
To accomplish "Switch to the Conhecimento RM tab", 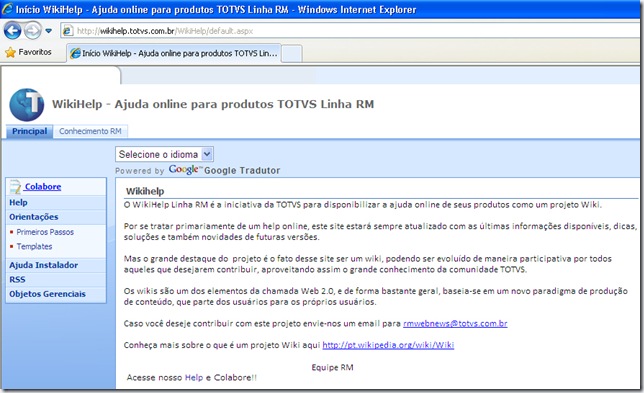I will click(x=90, y=131).
